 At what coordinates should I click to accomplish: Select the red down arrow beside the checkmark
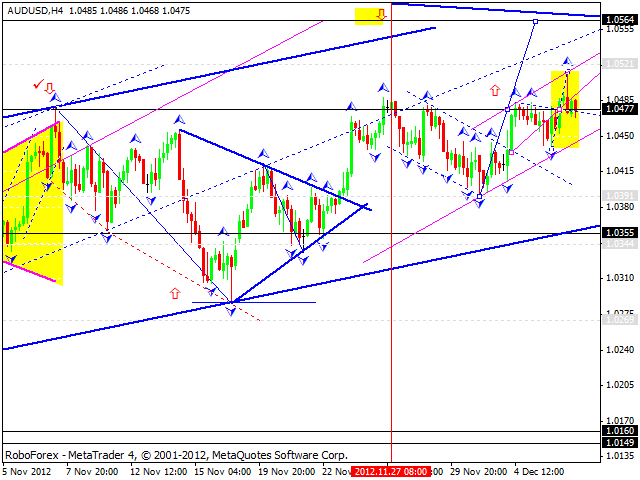click(x=49, y=88)
